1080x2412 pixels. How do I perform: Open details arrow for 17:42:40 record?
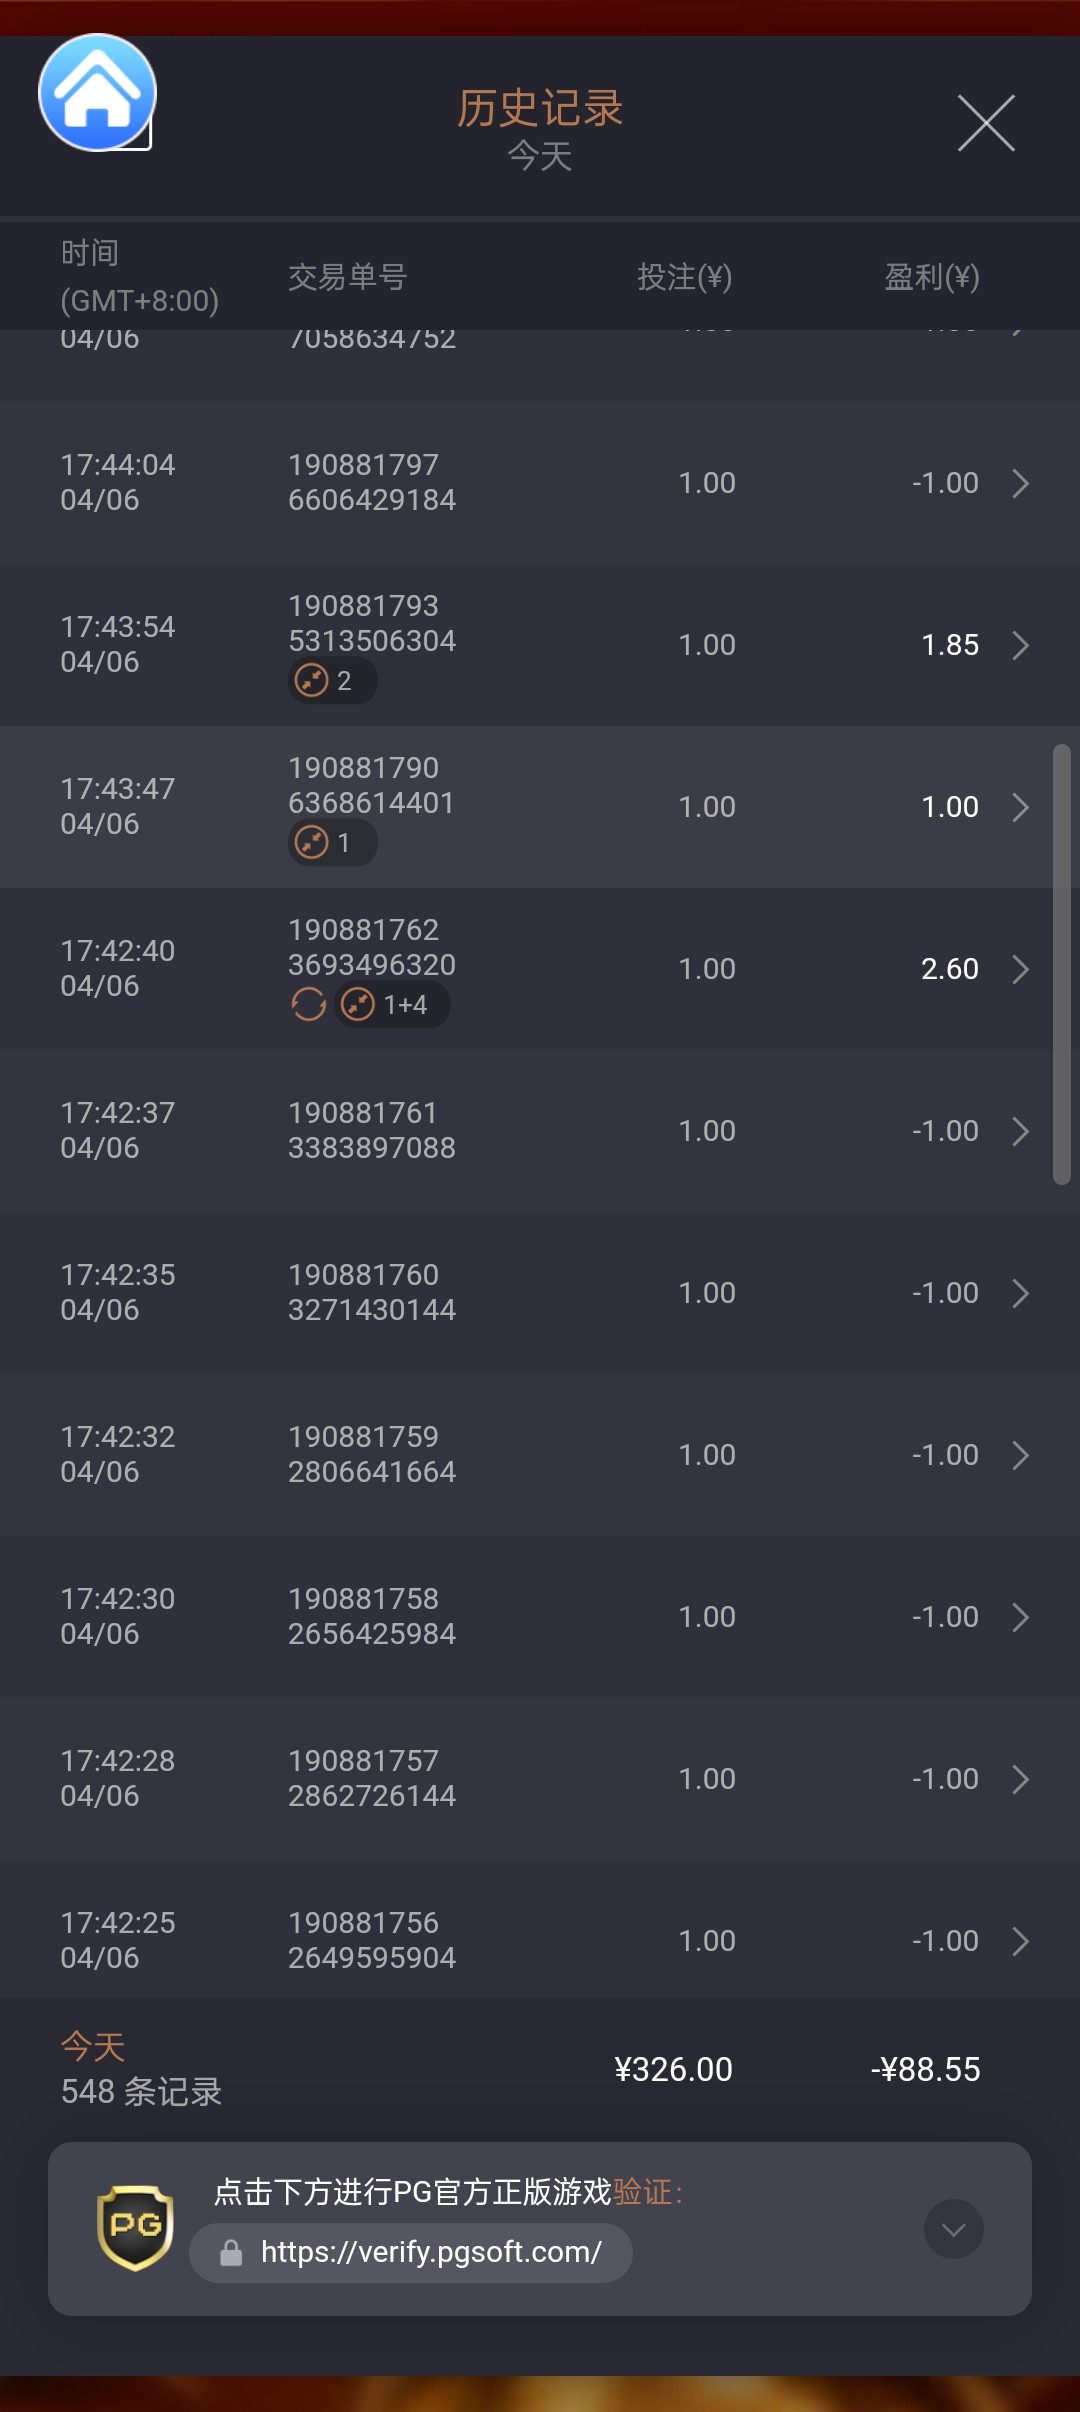coord(1020,969)
